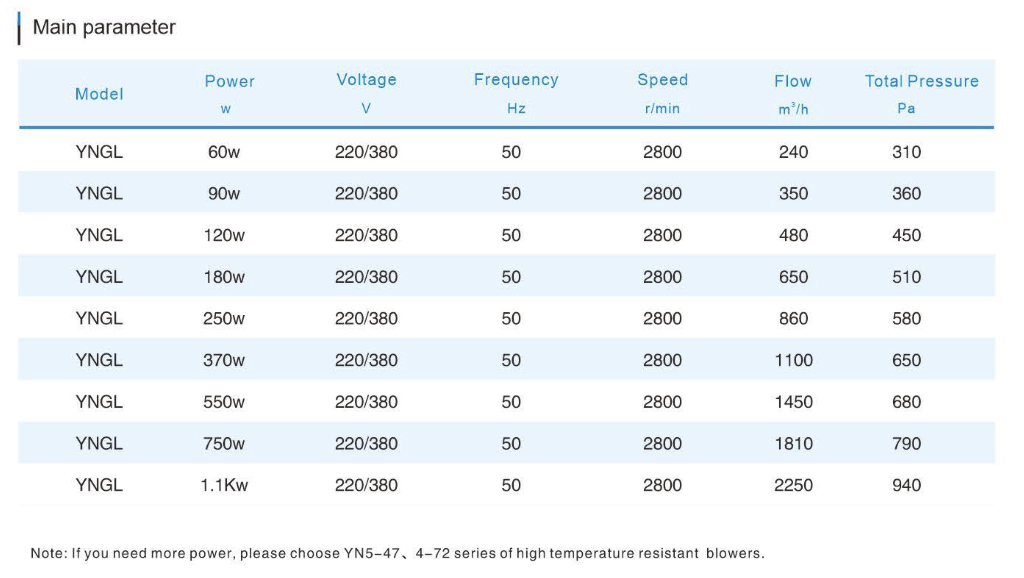This screenshot has height=578, width=1024.
Task: Click flow value '650' in 180w row
Action: click(x=793, y=278)
